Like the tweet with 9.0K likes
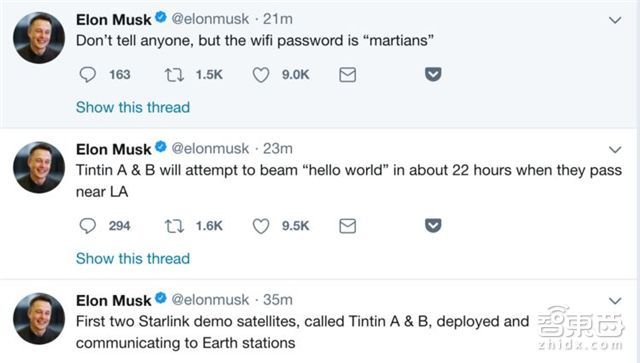 click(261, 75)
